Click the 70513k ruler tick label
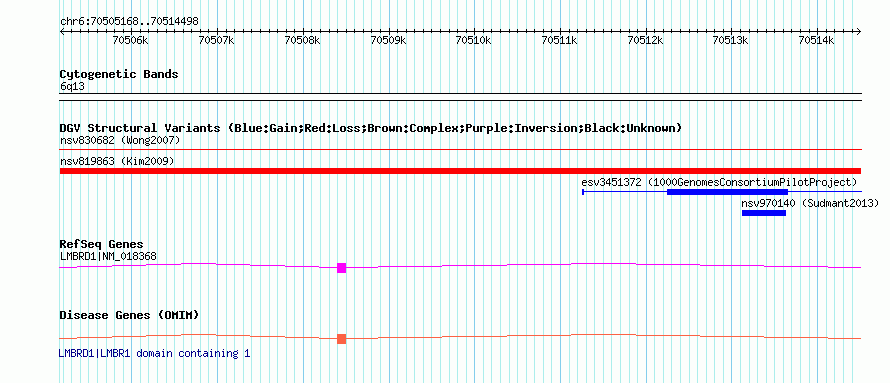 click(x=731, y=40)
